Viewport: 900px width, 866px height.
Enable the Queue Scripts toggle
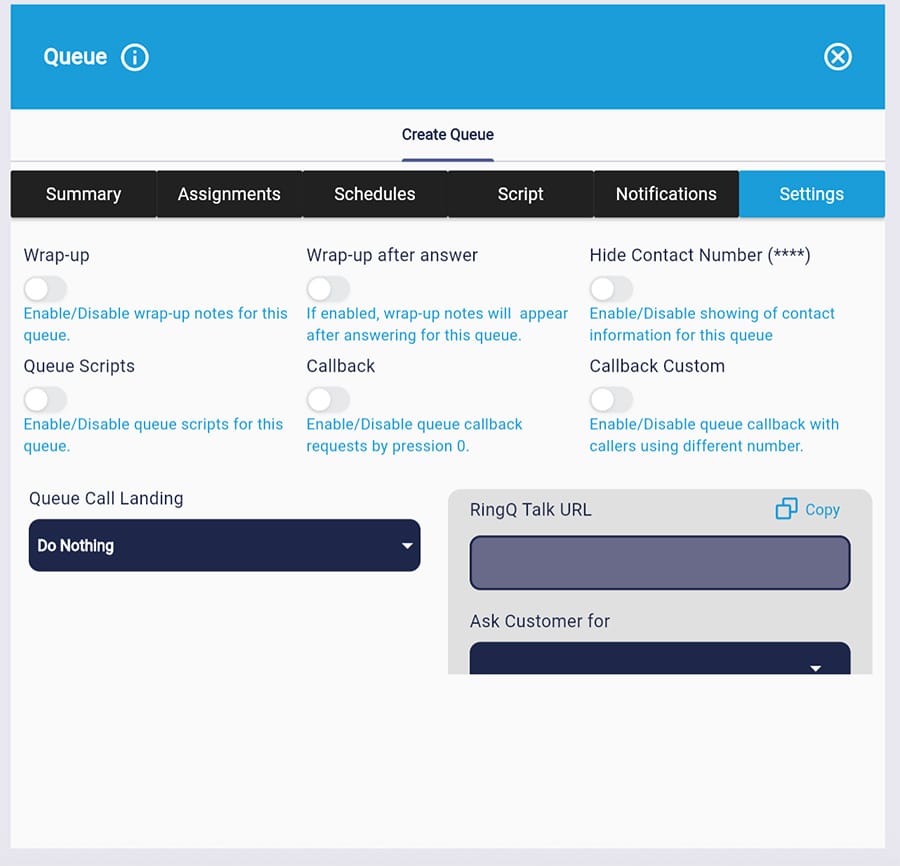point(45,400)
